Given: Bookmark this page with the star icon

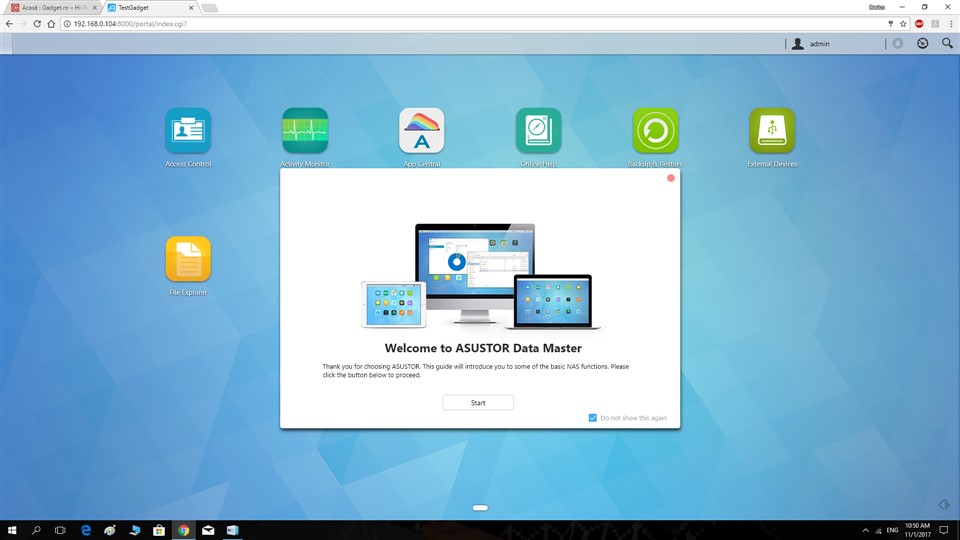Looking at the screenshot, I should [904, 23].
